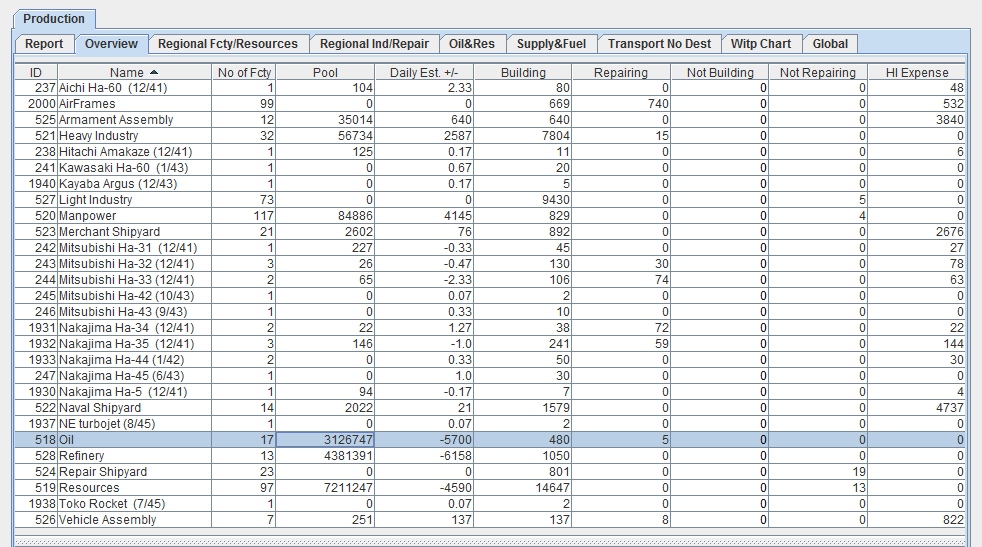The image size is (982, 547).
Task: Select the Mitsubishi Ha-32 (12/41) name
Action: coord(127,264)
